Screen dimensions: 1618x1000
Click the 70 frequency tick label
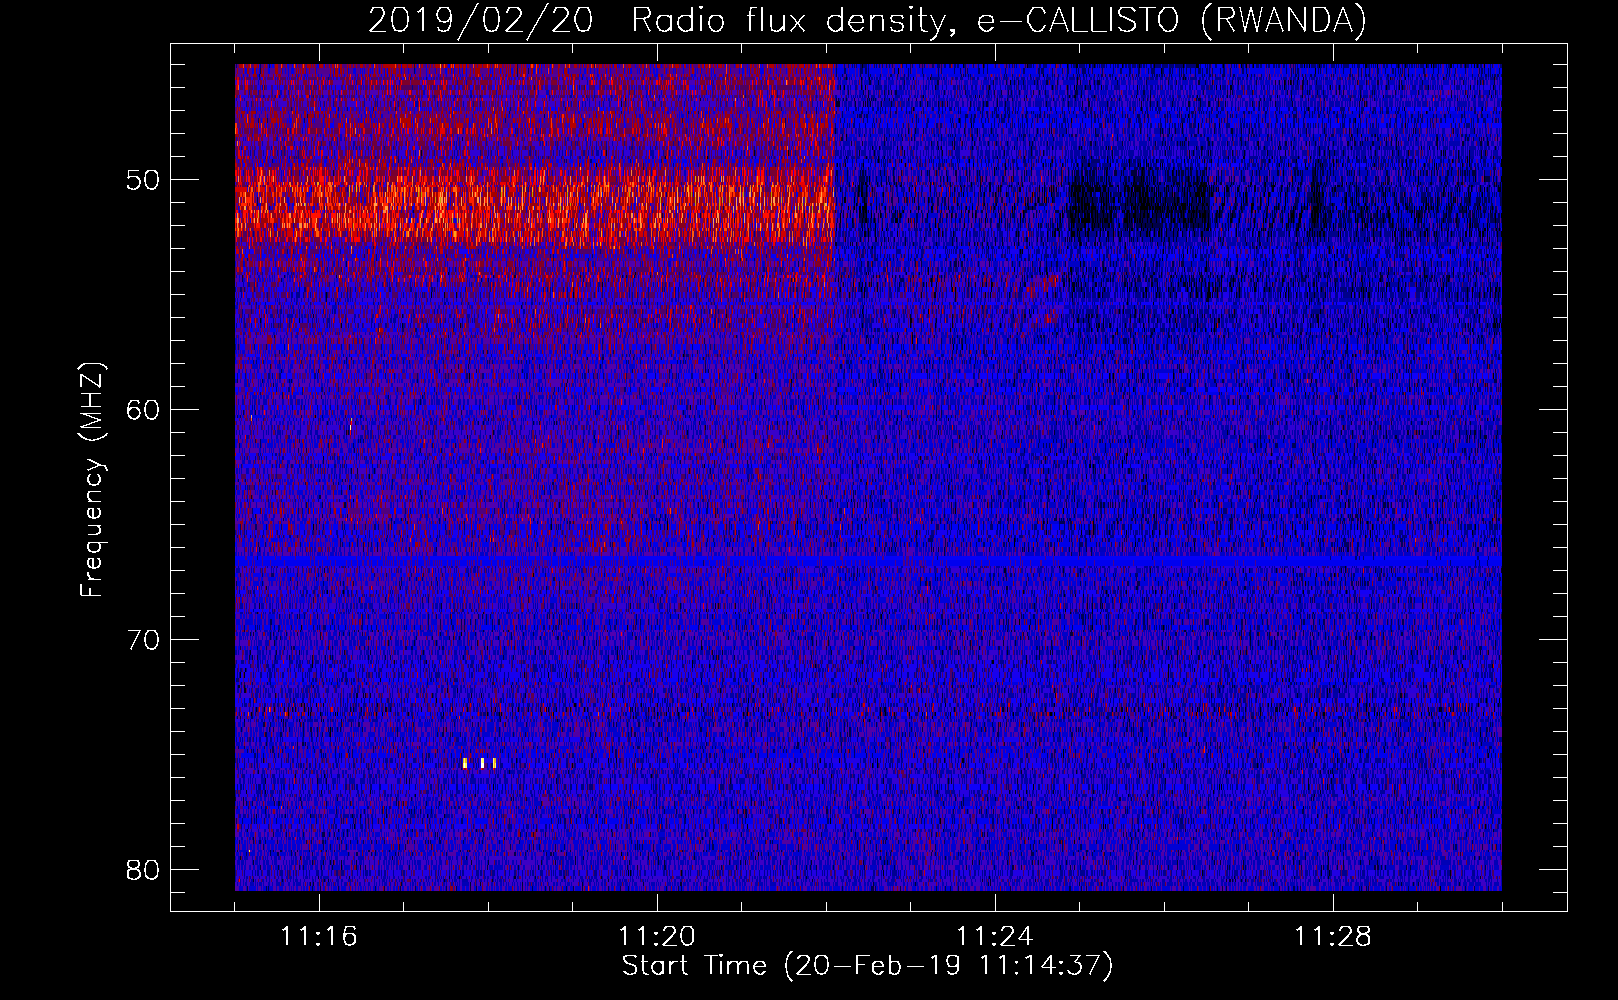tap(144, 640)
